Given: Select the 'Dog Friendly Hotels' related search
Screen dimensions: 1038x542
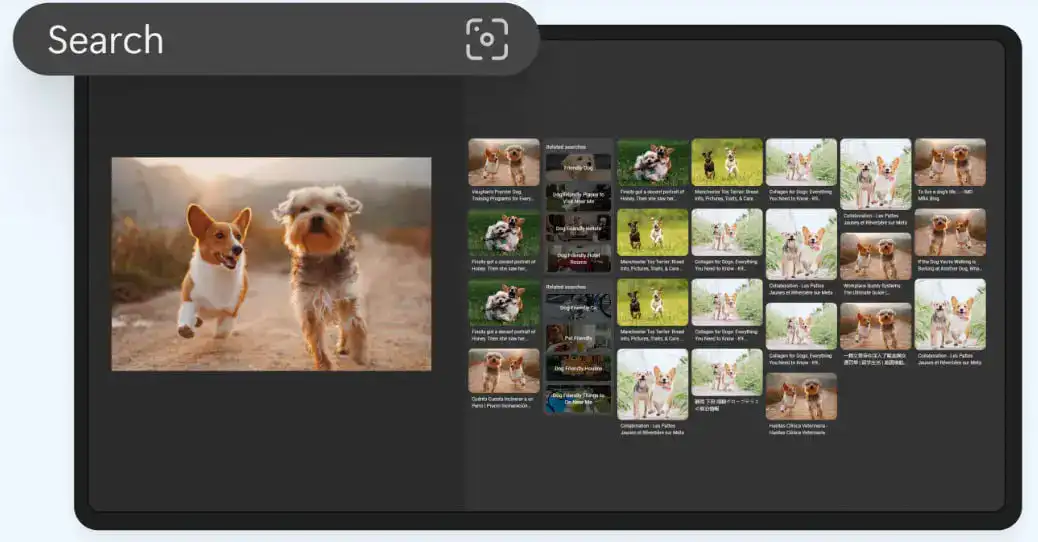Looking at the screenshot, I should click(x=578, y=228).
